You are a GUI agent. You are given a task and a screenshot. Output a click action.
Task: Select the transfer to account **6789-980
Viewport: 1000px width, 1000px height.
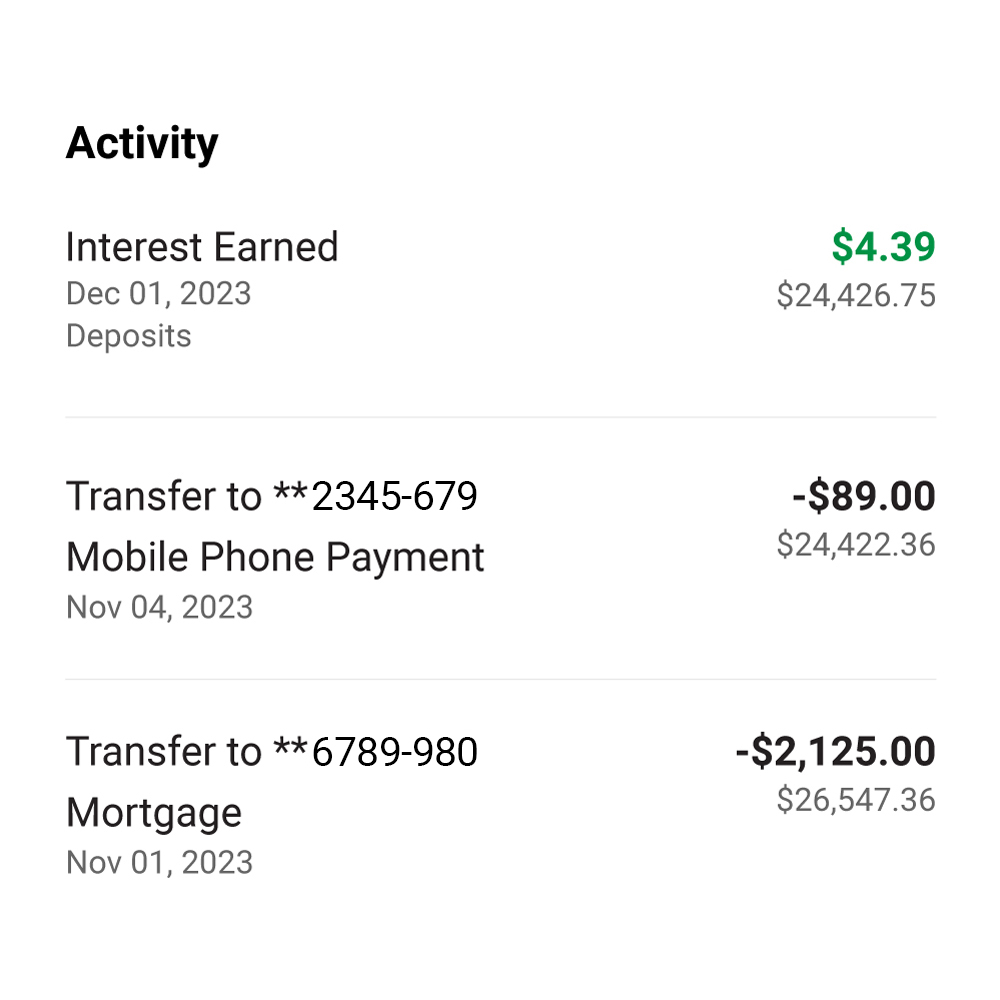point(271,751)
